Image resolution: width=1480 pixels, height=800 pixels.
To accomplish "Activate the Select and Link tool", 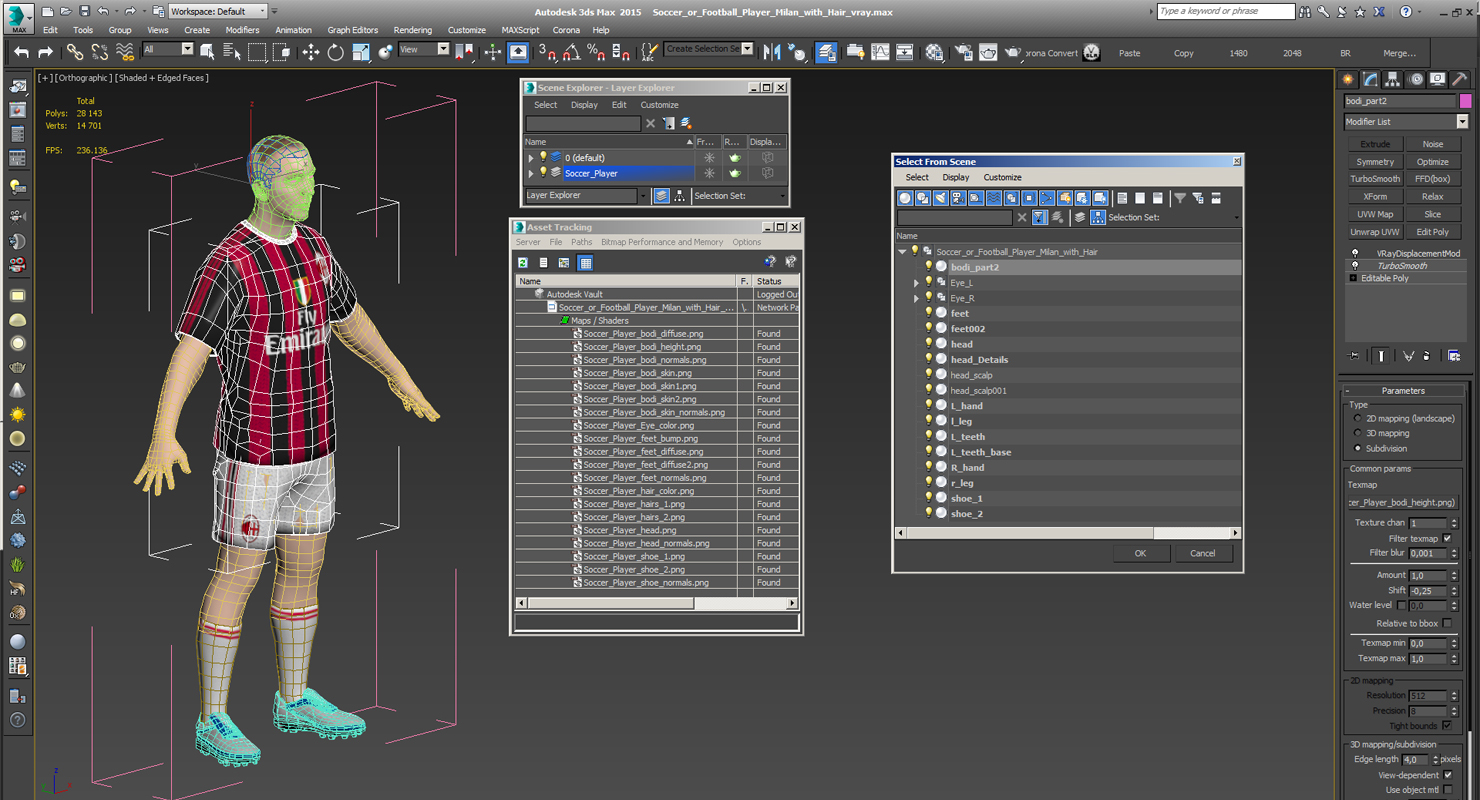I will coord(75,52).
